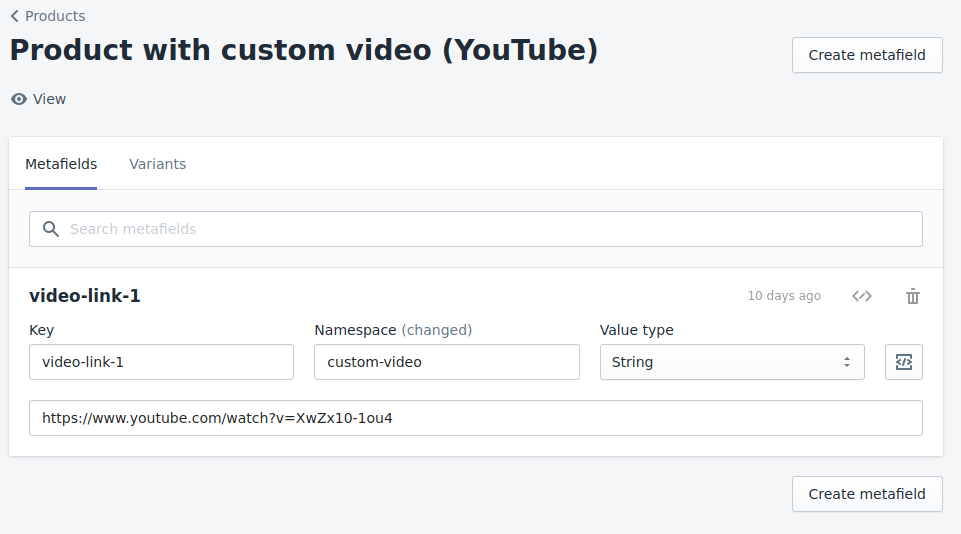Click the YouTube URL value field
The height and width of the screenshot is (534, 961).
(476, 418)
